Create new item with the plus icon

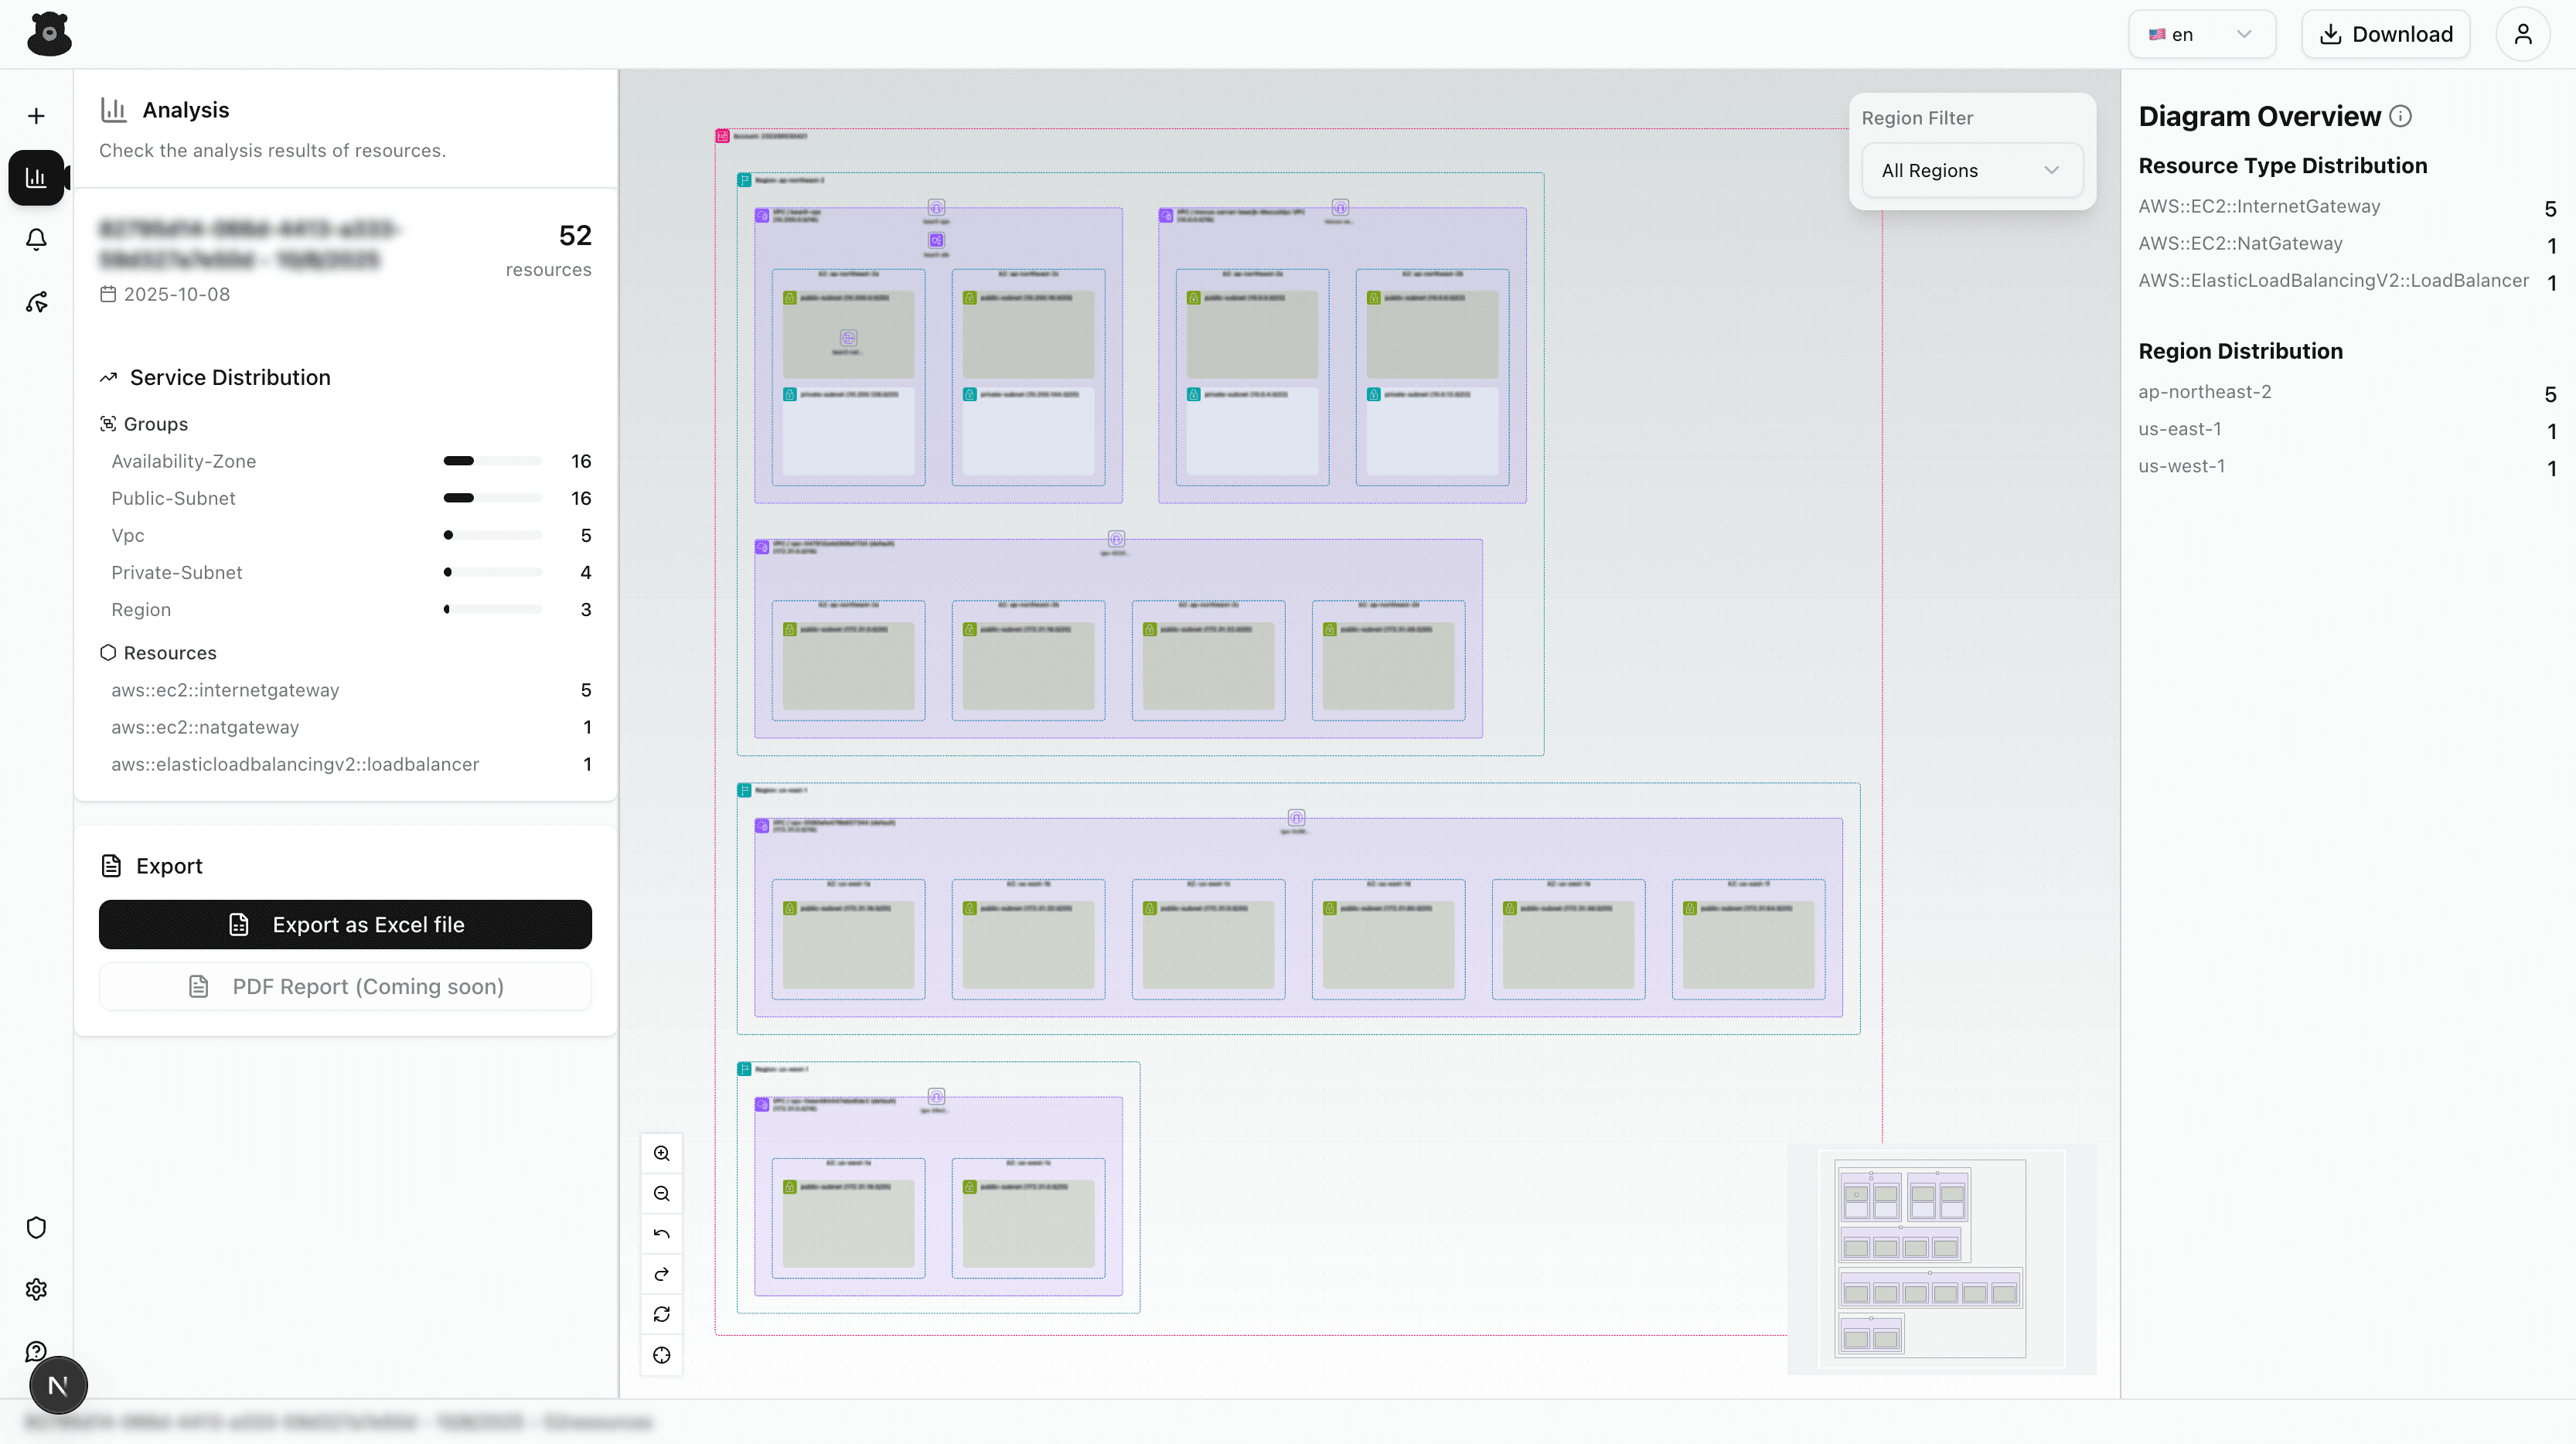(x=36, y=115)
